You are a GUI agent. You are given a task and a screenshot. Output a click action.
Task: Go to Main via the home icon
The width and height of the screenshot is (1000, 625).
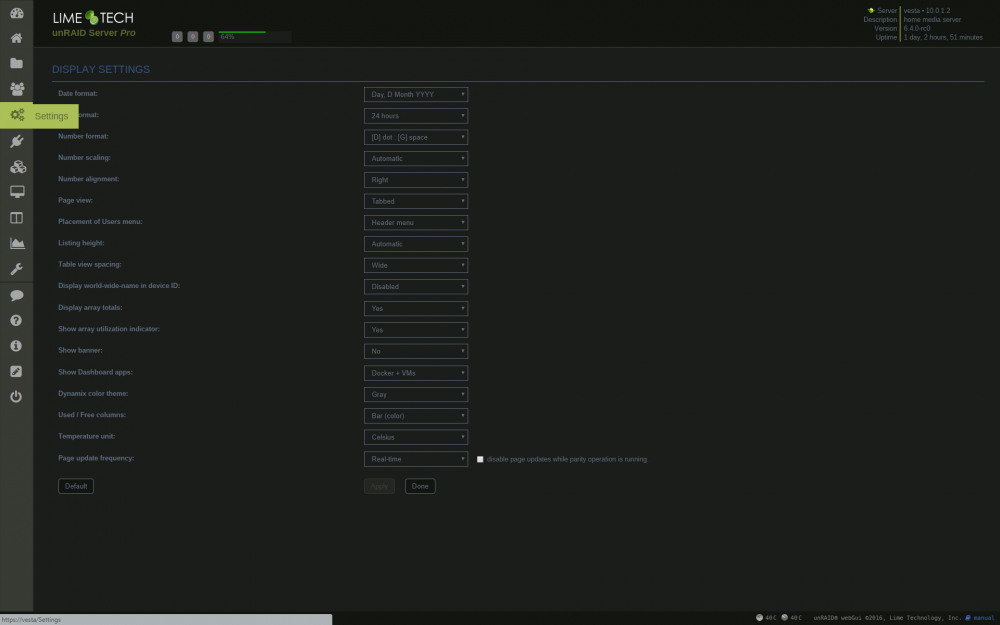click(17, 38)
